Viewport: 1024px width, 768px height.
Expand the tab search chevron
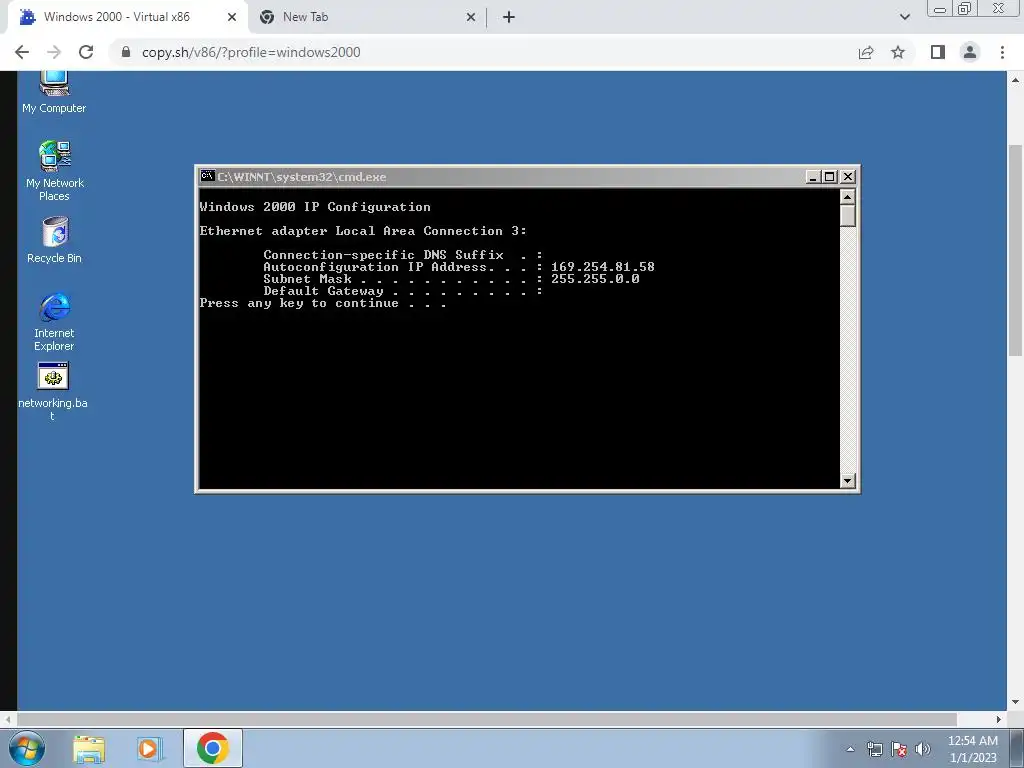pos(904,17)
